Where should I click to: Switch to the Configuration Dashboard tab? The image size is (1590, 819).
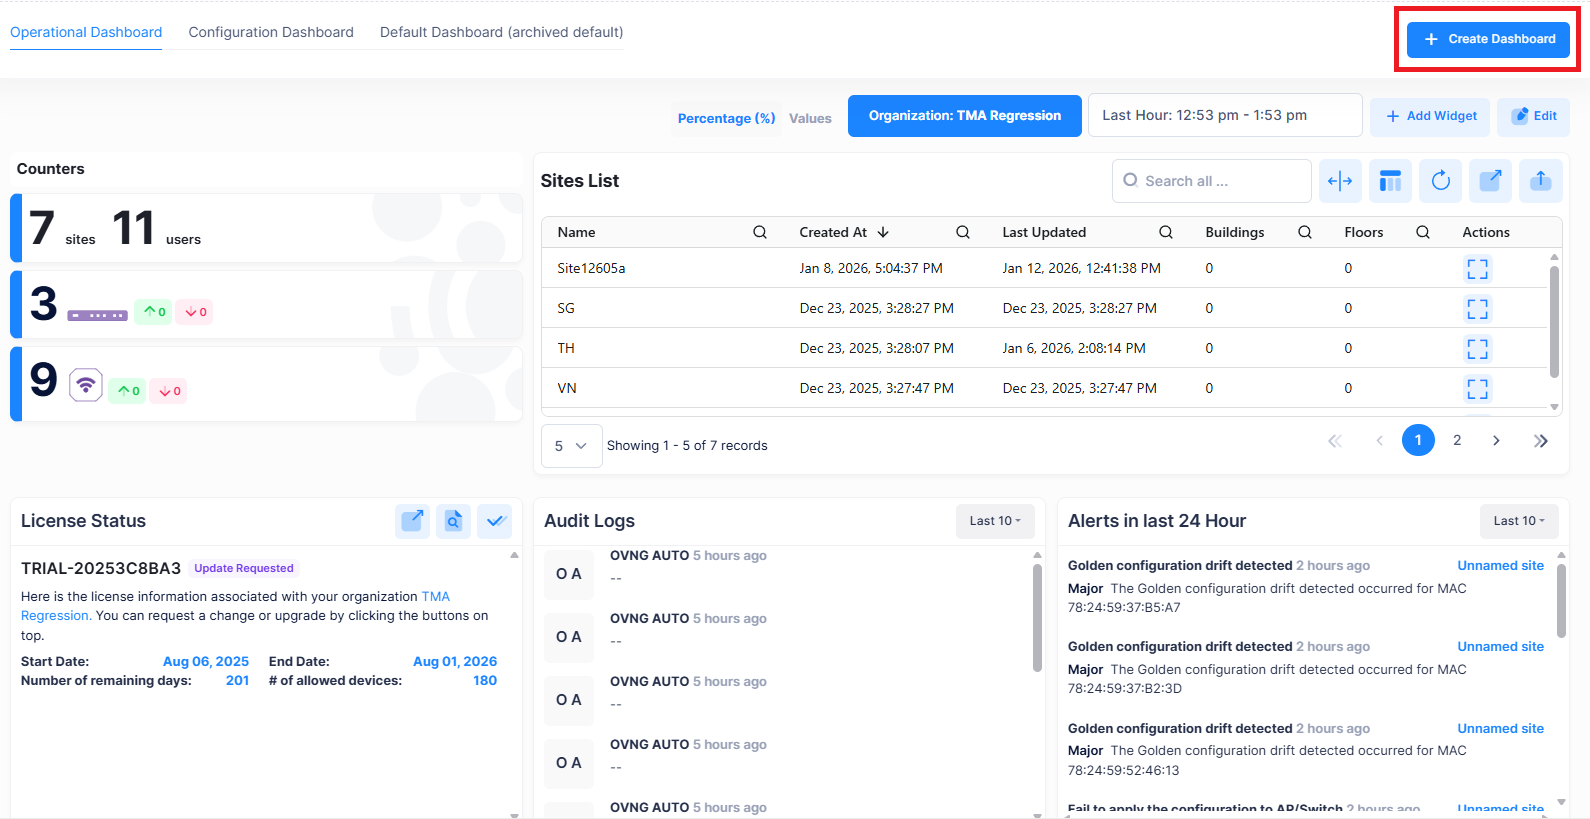[271, 32]
